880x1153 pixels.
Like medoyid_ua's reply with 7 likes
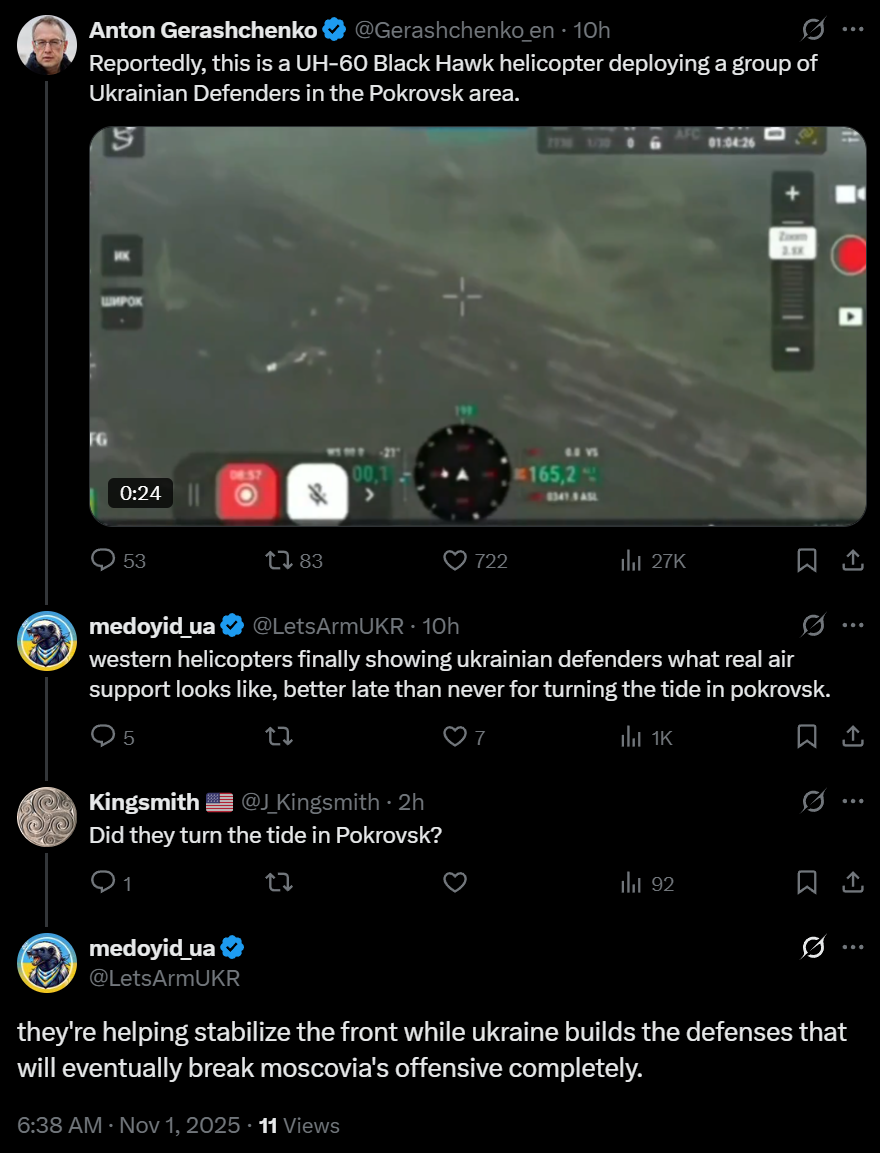pyautogui.click(x=464, y=737)
